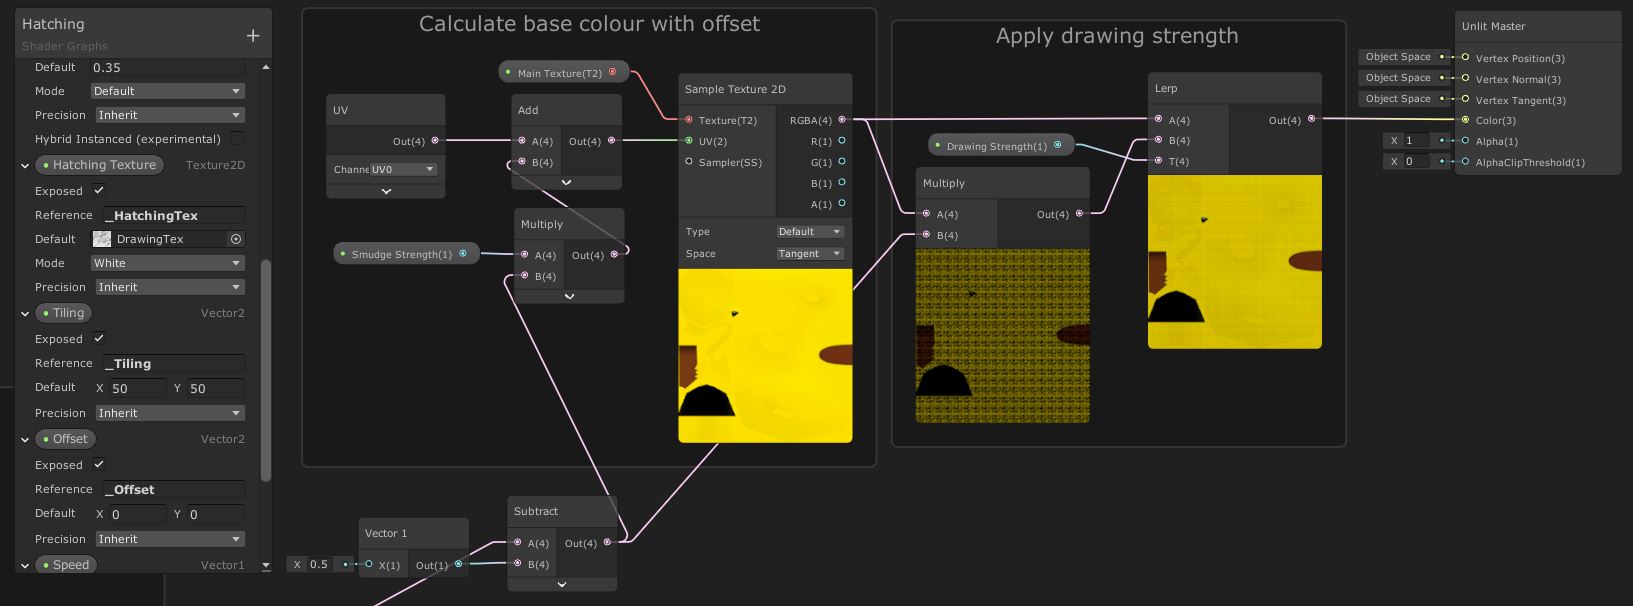
Task: Click the Out(4) output port on Lerp node
Action: pos(1312,119)
